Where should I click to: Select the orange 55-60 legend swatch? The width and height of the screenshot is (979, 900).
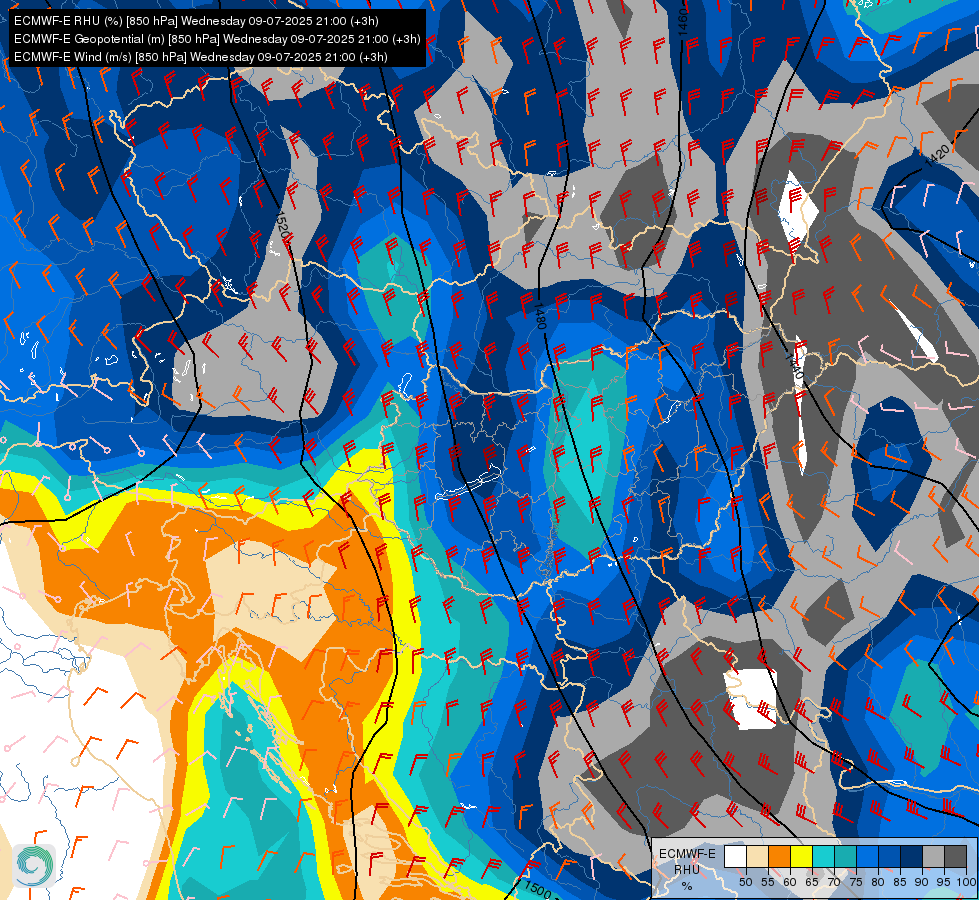(779, 856)
